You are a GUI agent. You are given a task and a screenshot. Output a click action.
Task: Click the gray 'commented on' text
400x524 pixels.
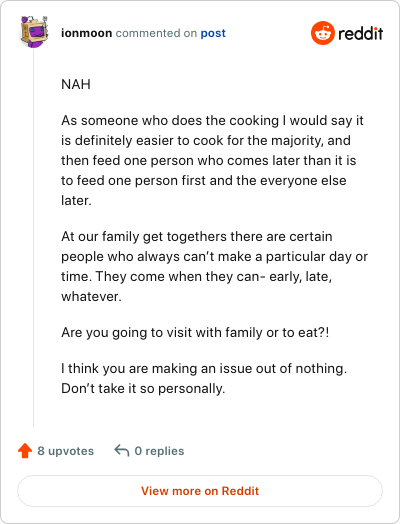tap(156, 33)
